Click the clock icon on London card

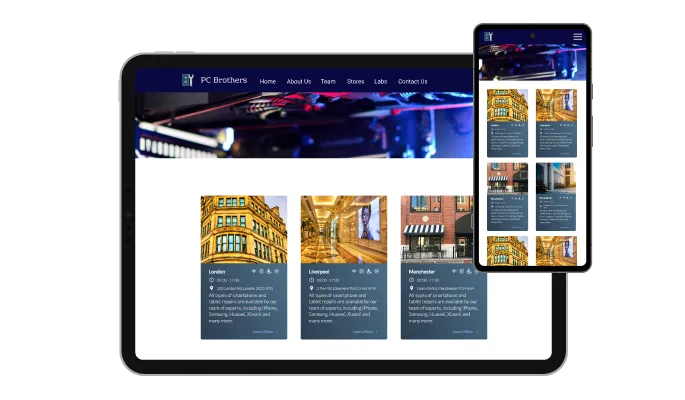pos(212,280)
